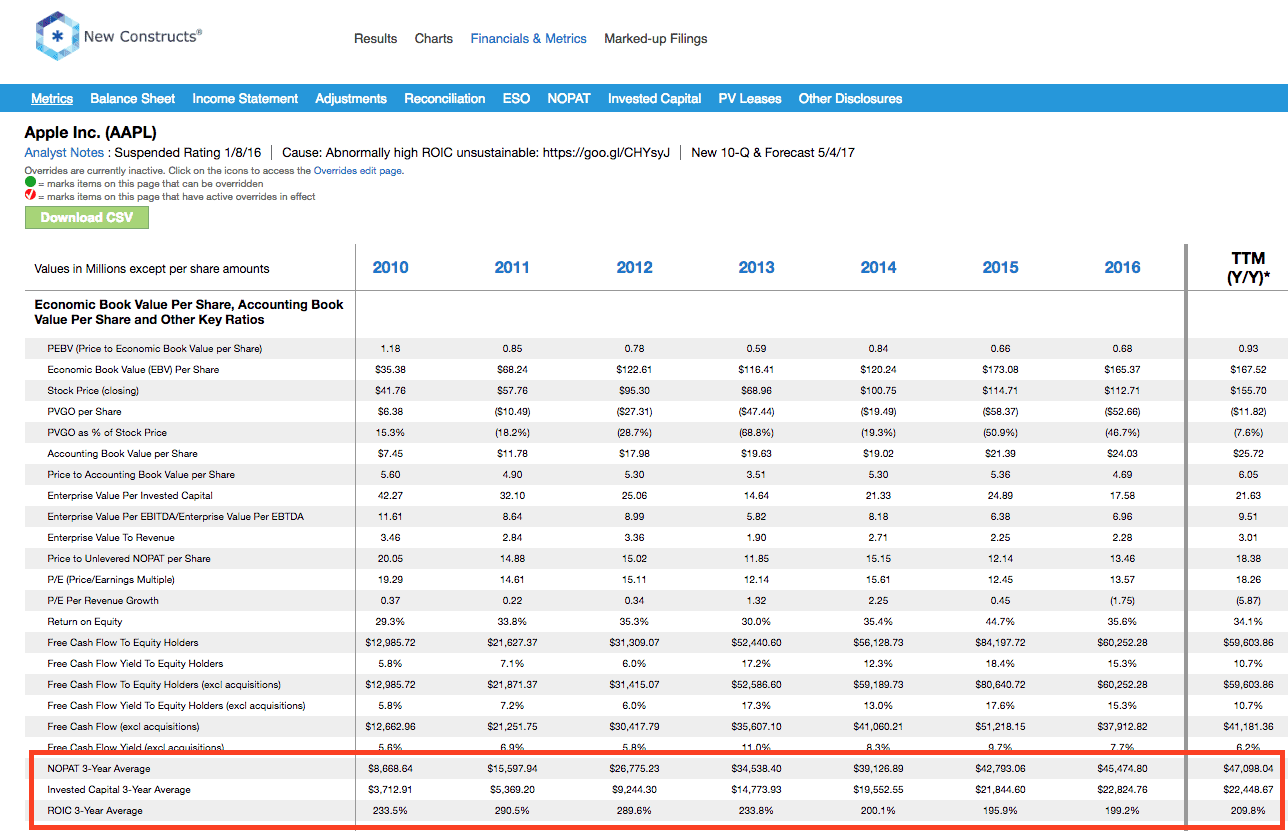
Task: Select ROIC 3-Year Average row label
Action: 95,811
